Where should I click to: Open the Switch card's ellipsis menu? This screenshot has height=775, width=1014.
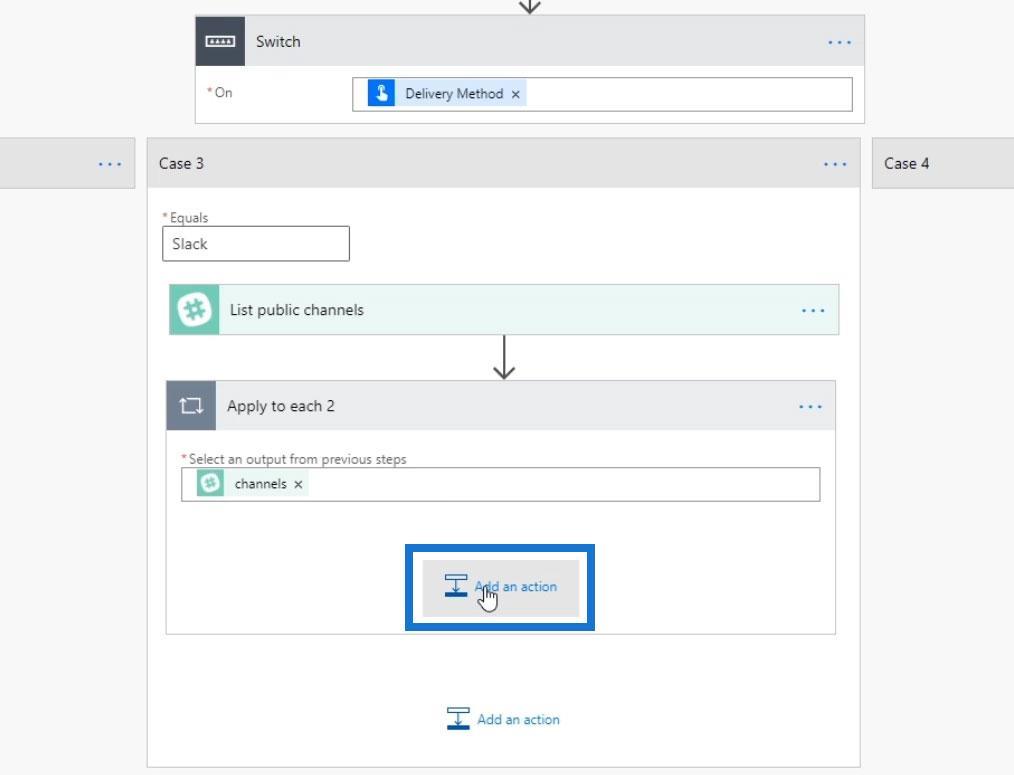pos(839,43)
